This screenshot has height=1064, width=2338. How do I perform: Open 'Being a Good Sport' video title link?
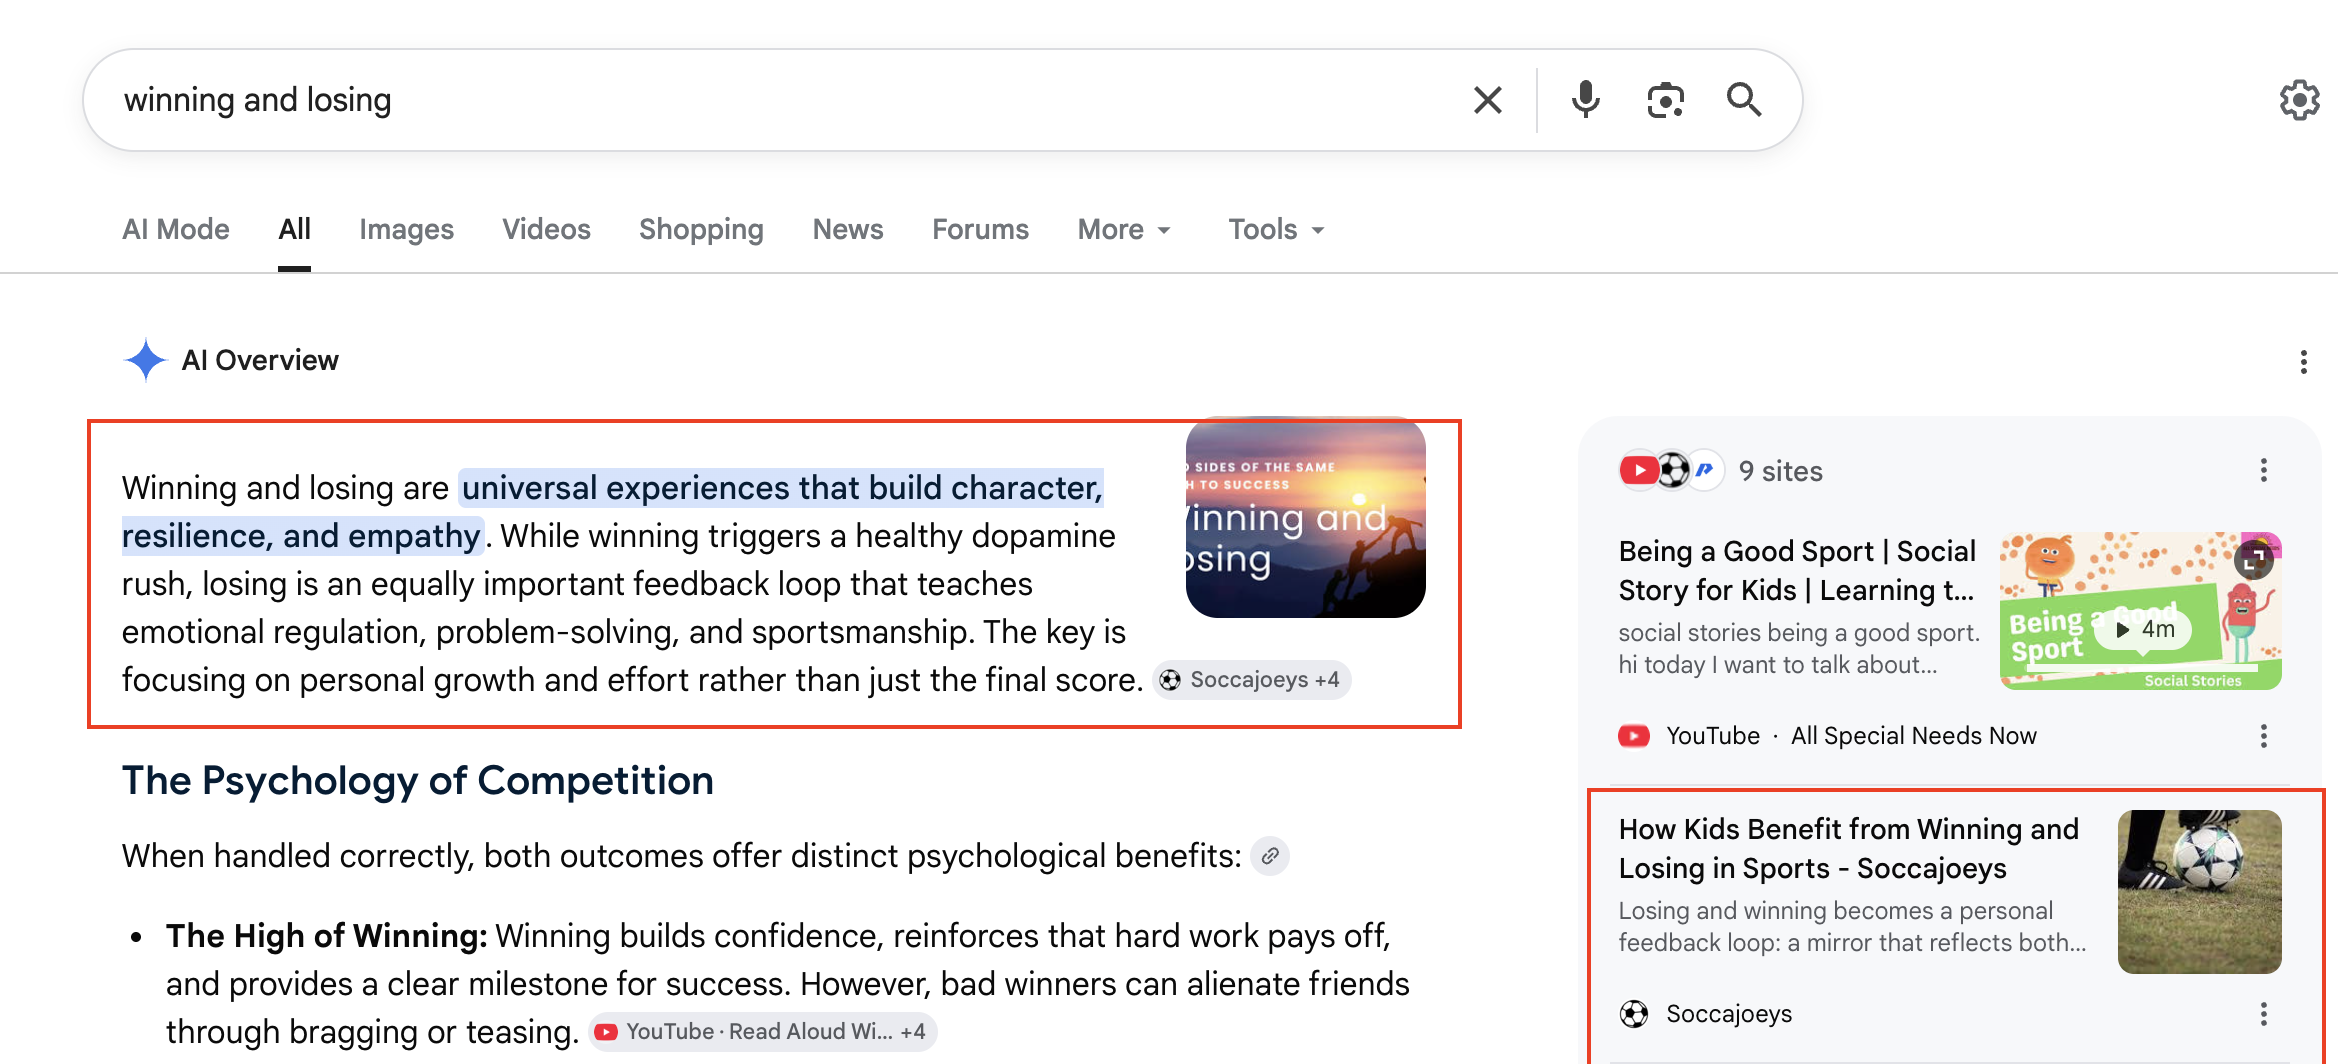click(x=1797, y=571)
